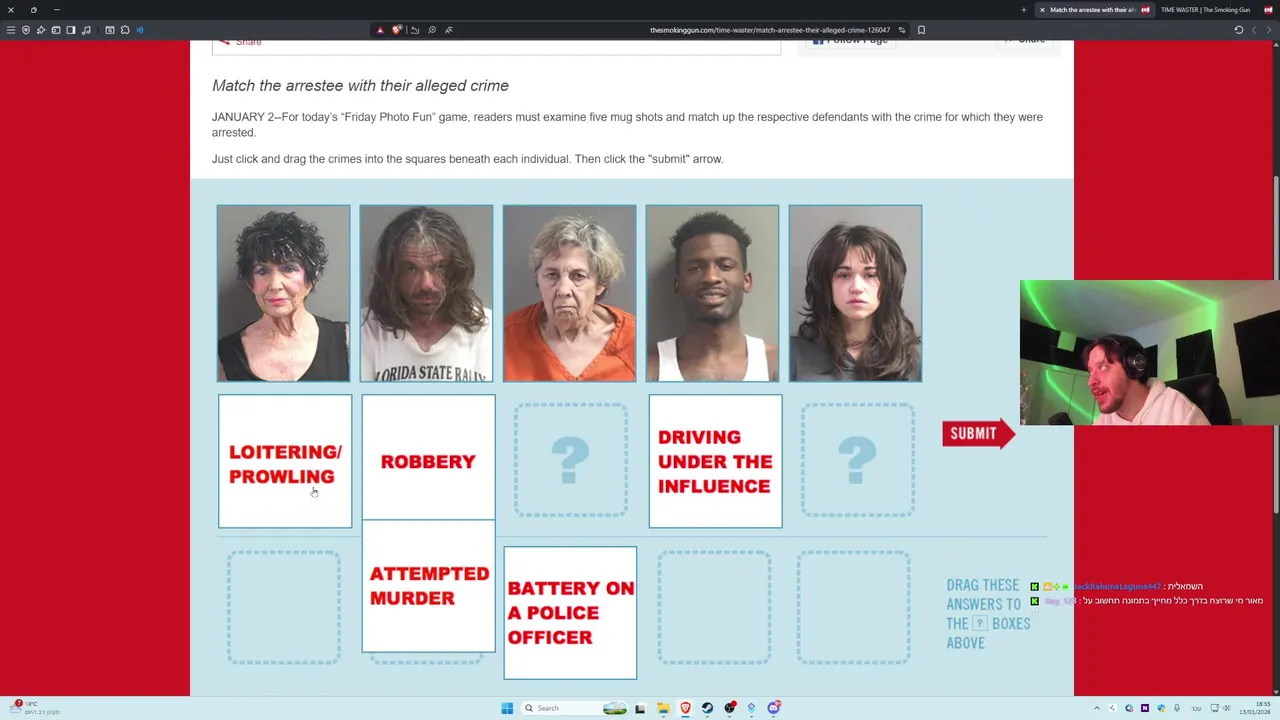
Task: Click mugshot of woman in orange jumpsuit
Action: (x=569, y=293)
